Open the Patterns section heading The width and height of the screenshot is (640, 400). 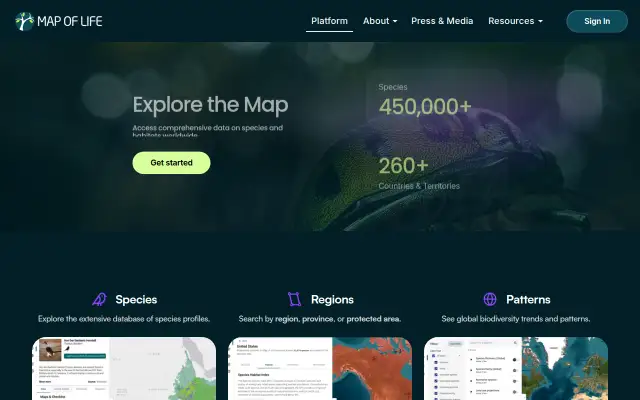pyautogui.click(x=528, y=300)
